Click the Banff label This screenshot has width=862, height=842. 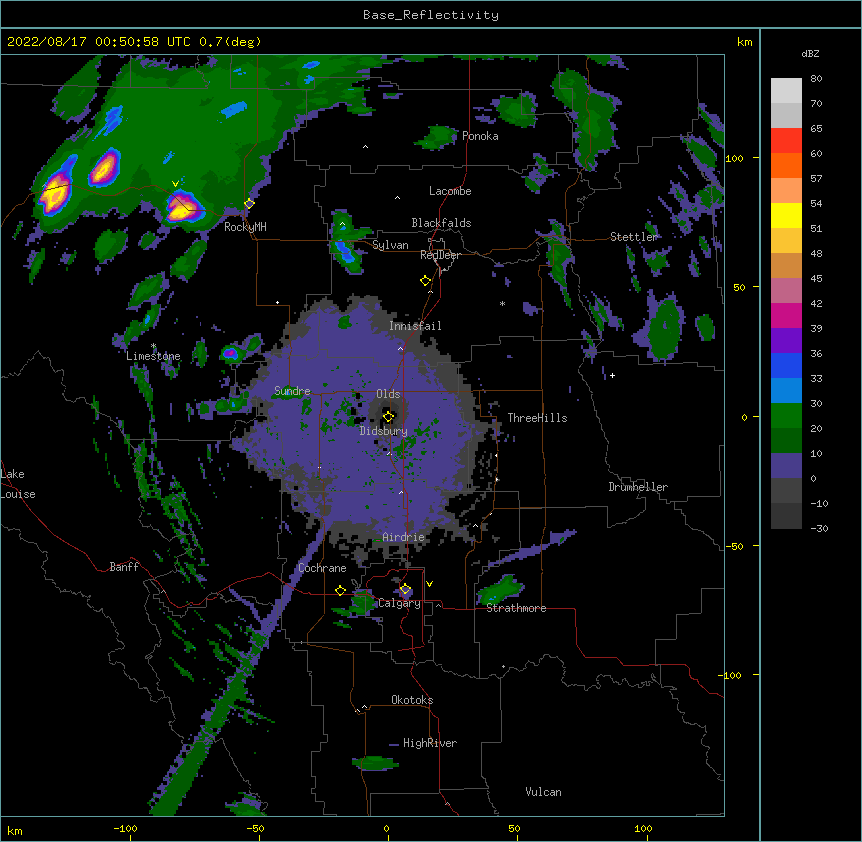(124, 567)
